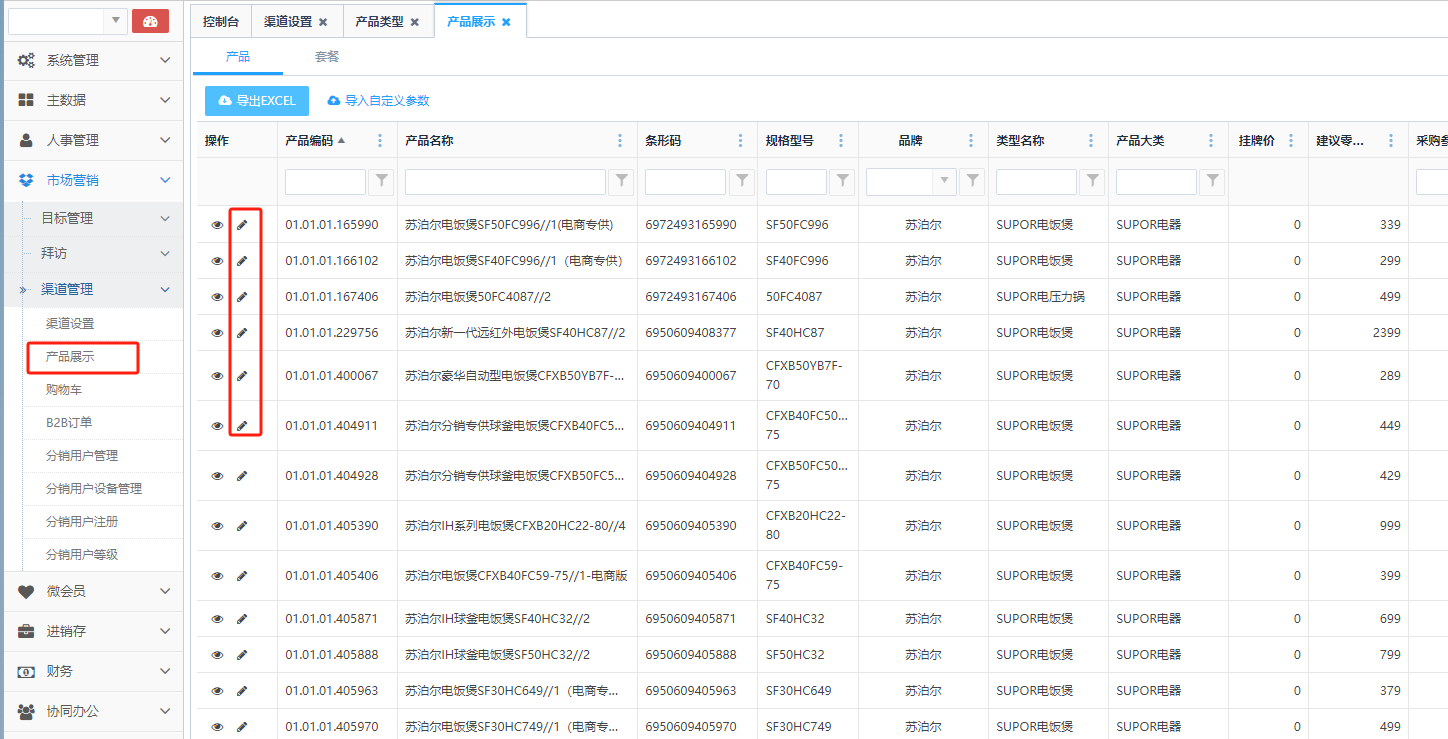This screenshot has height=739, width=1448.
Task: Click filter funnel icon for 产品名称 column
Action: click(x=622, y=181)
